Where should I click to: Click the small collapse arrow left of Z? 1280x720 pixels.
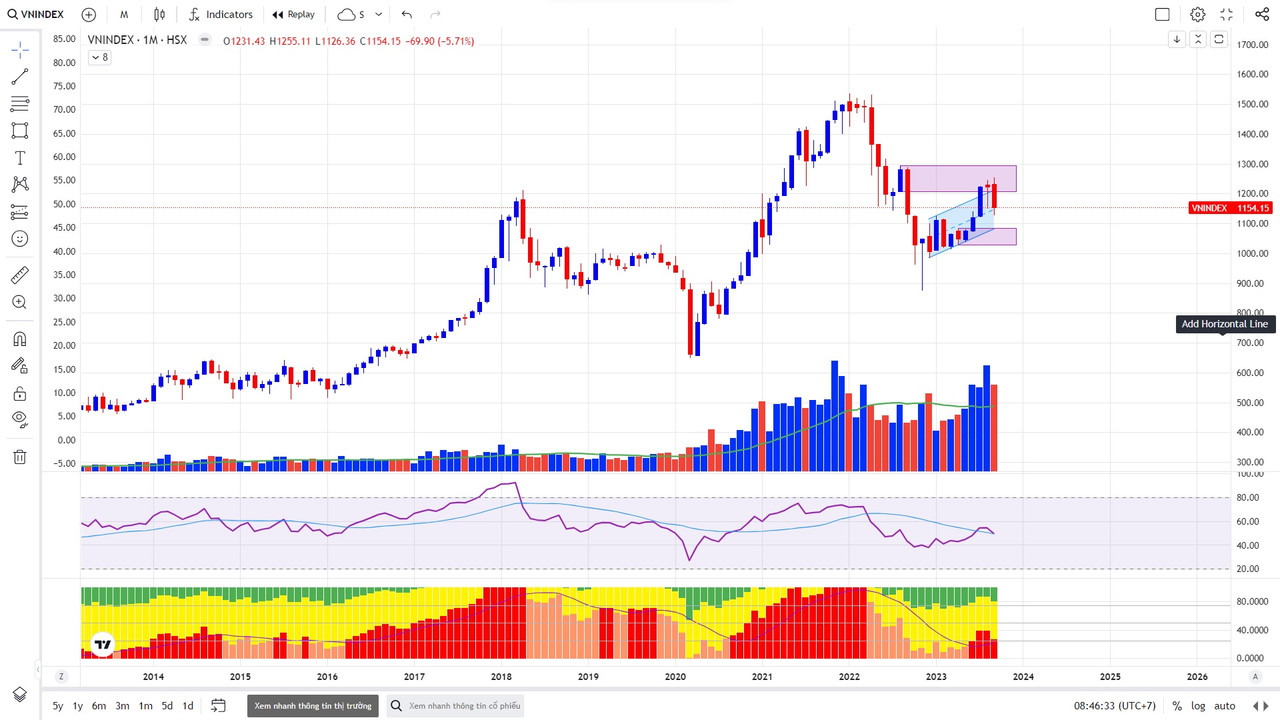pos(38,668)
